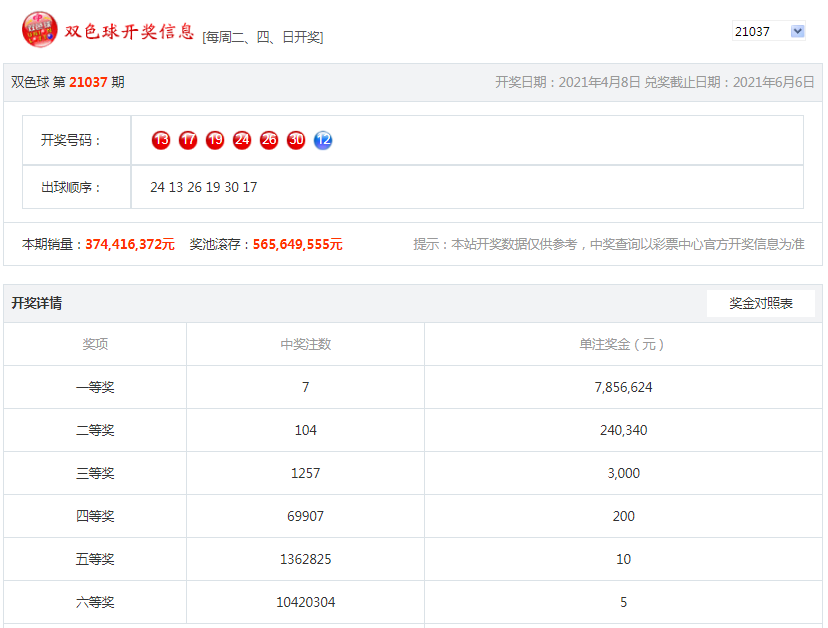Click second prize amount 240,340
The width and height of the screenshot is (828, 628).
click(624, 430)
